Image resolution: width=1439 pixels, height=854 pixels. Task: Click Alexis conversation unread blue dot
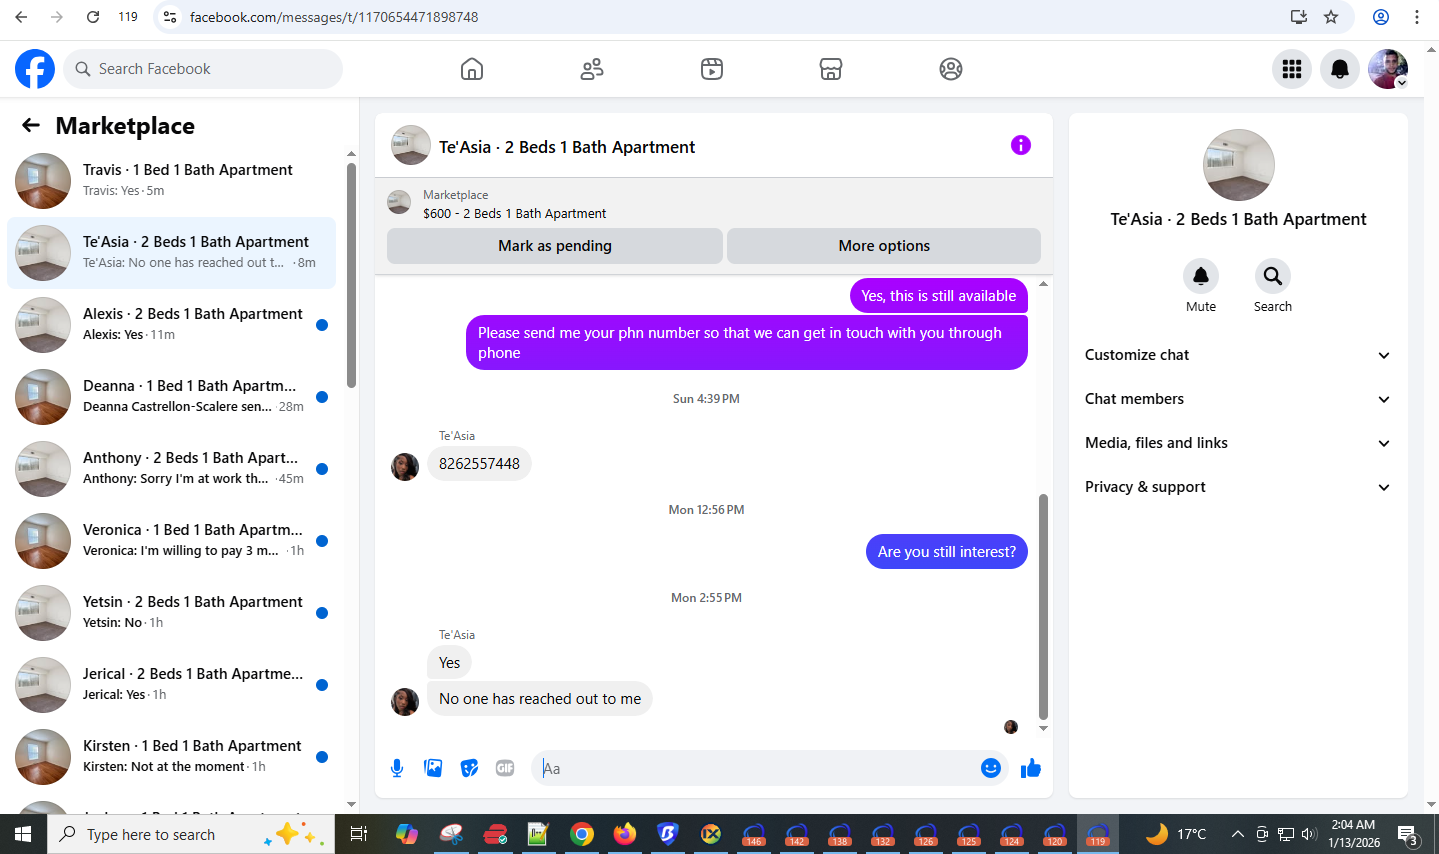[x=322, y=325]
